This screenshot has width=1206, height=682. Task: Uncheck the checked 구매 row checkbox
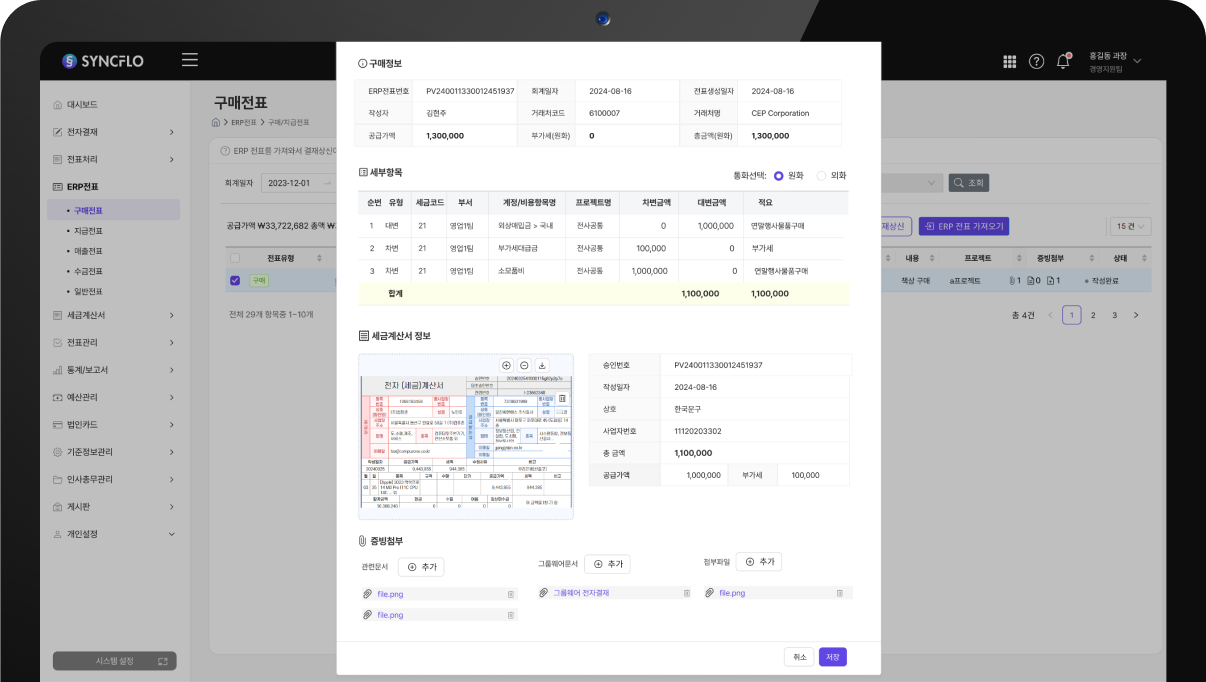tap(235, 281)
